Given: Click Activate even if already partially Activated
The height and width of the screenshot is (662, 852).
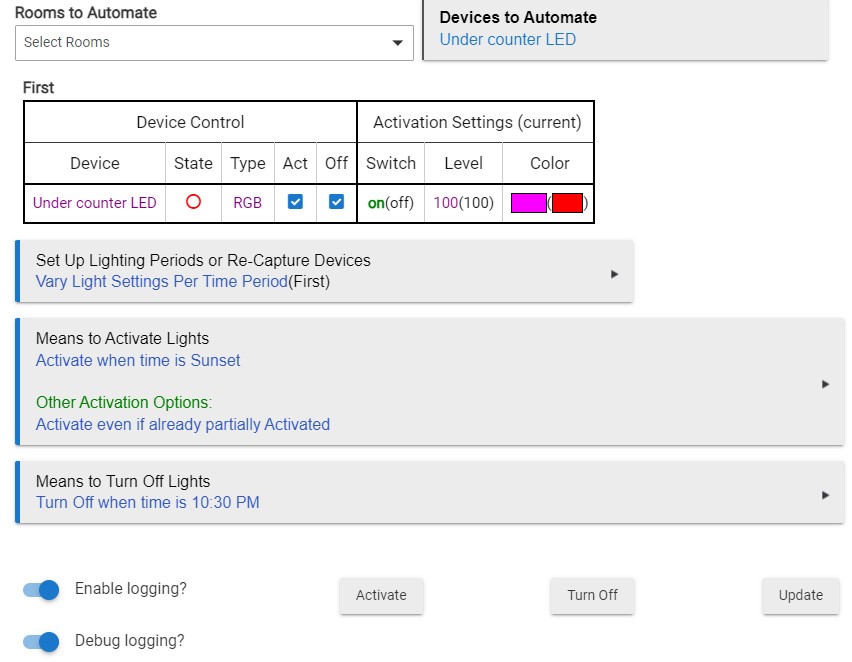Looking at the screenshot, I should 183,424.
